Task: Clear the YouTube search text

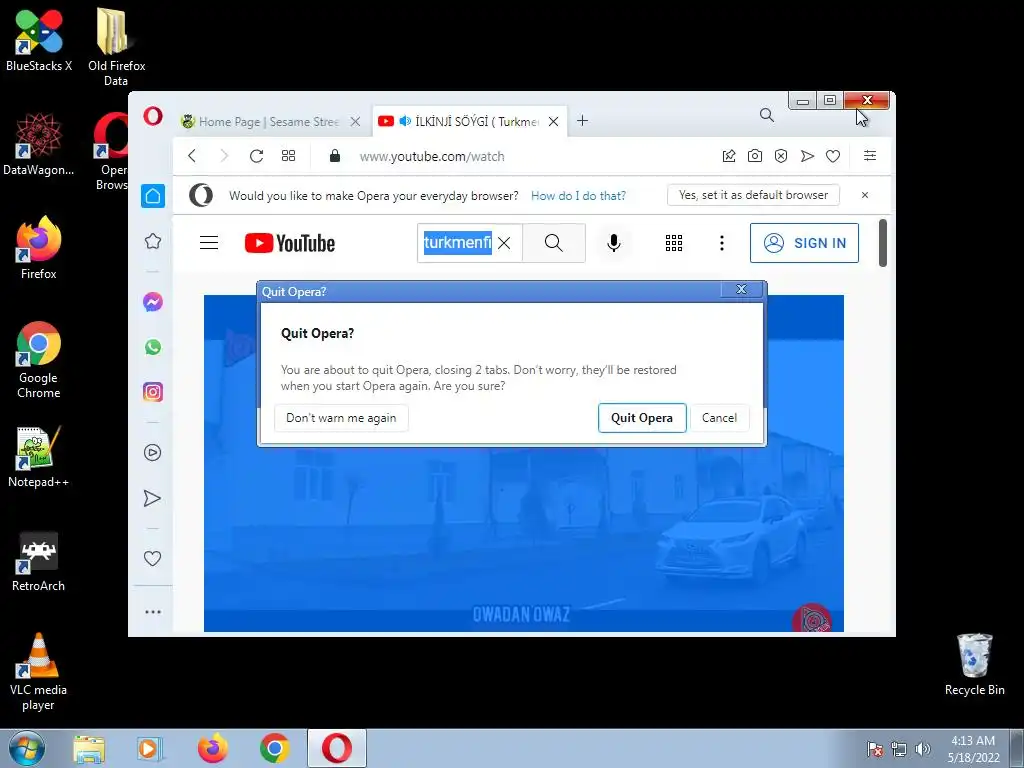Action: (504, 243)
